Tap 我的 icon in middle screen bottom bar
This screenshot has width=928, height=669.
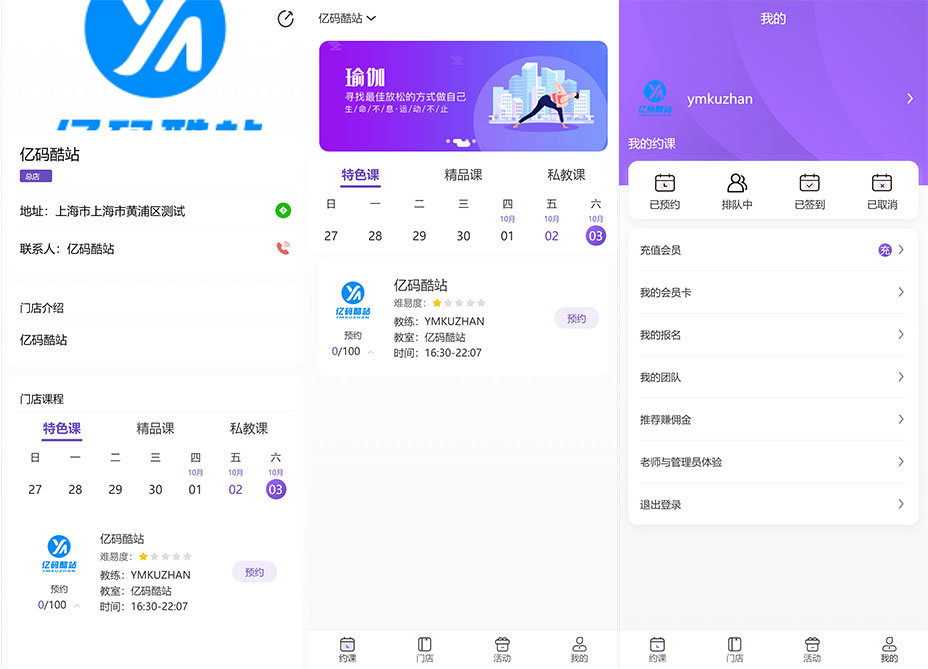[579, 644]
